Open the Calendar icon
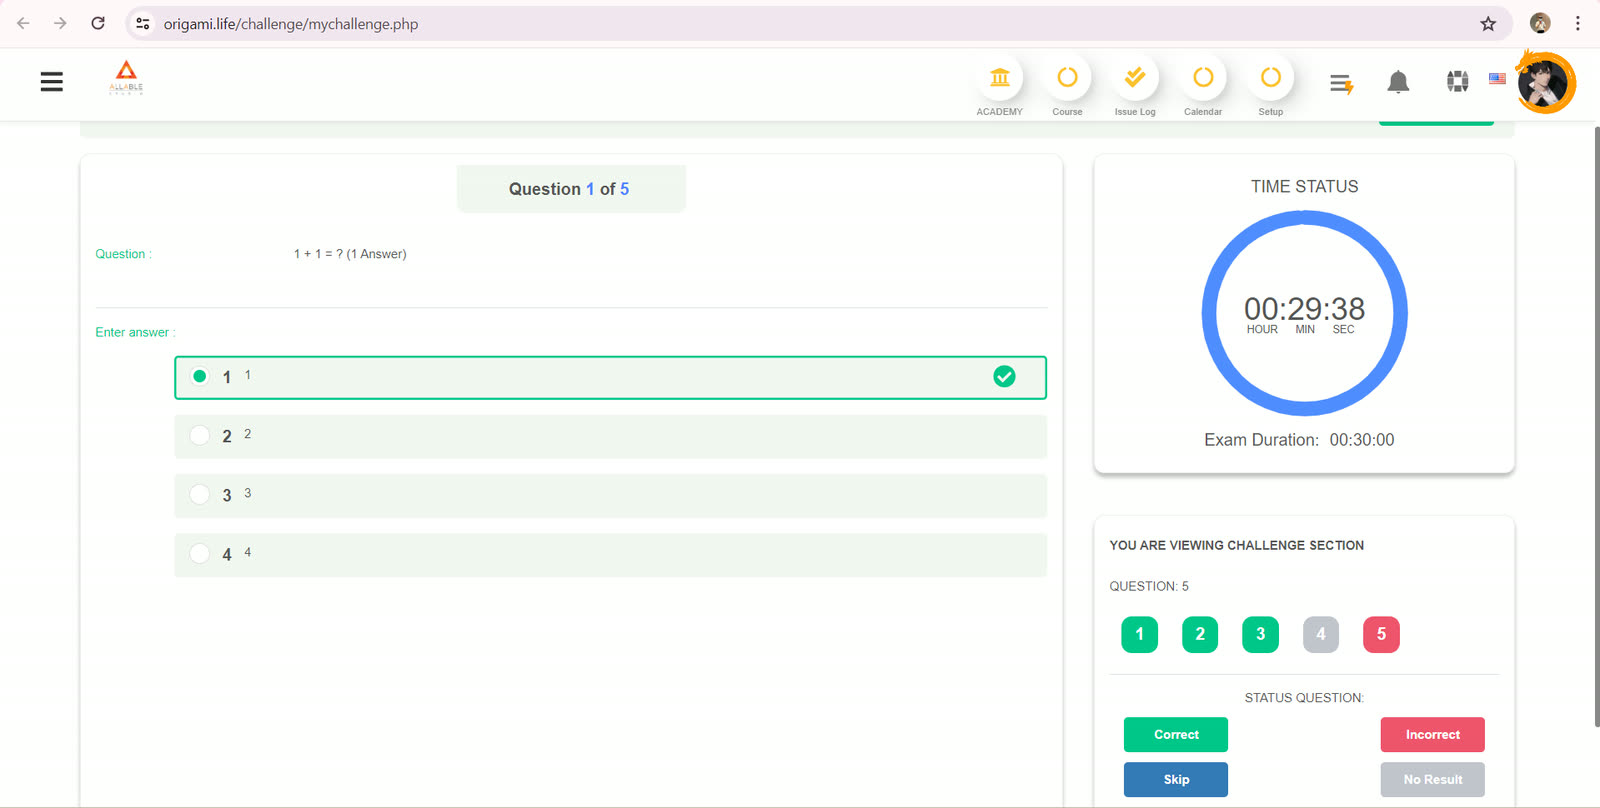 tap(1203, 78)
